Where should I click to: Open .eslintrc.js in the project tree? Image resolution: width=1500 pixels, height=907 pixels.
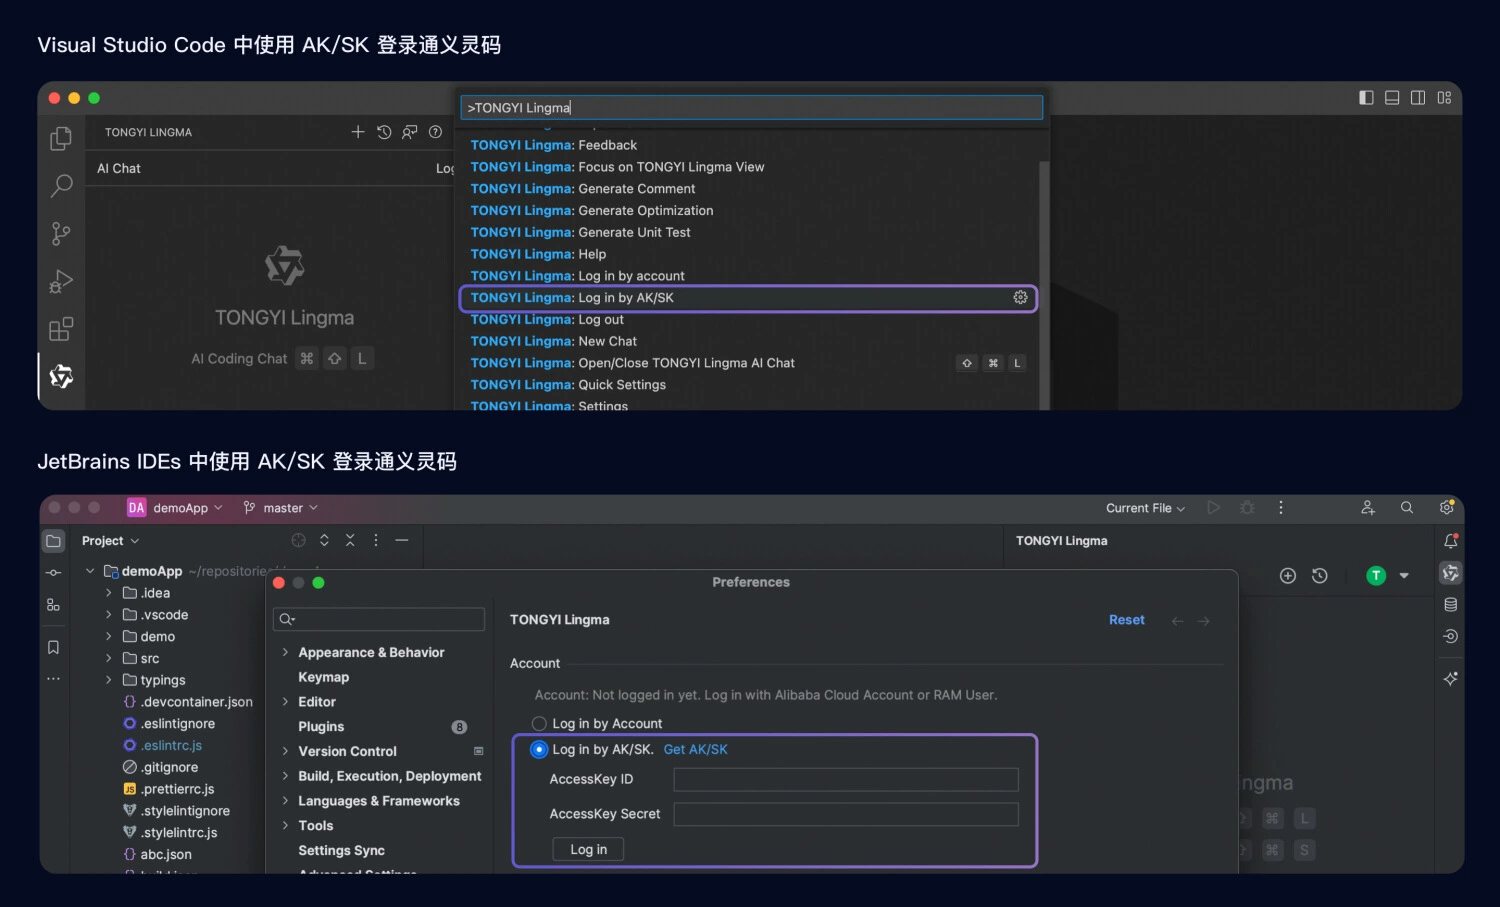pyautogui.click(x=171, y=745)
